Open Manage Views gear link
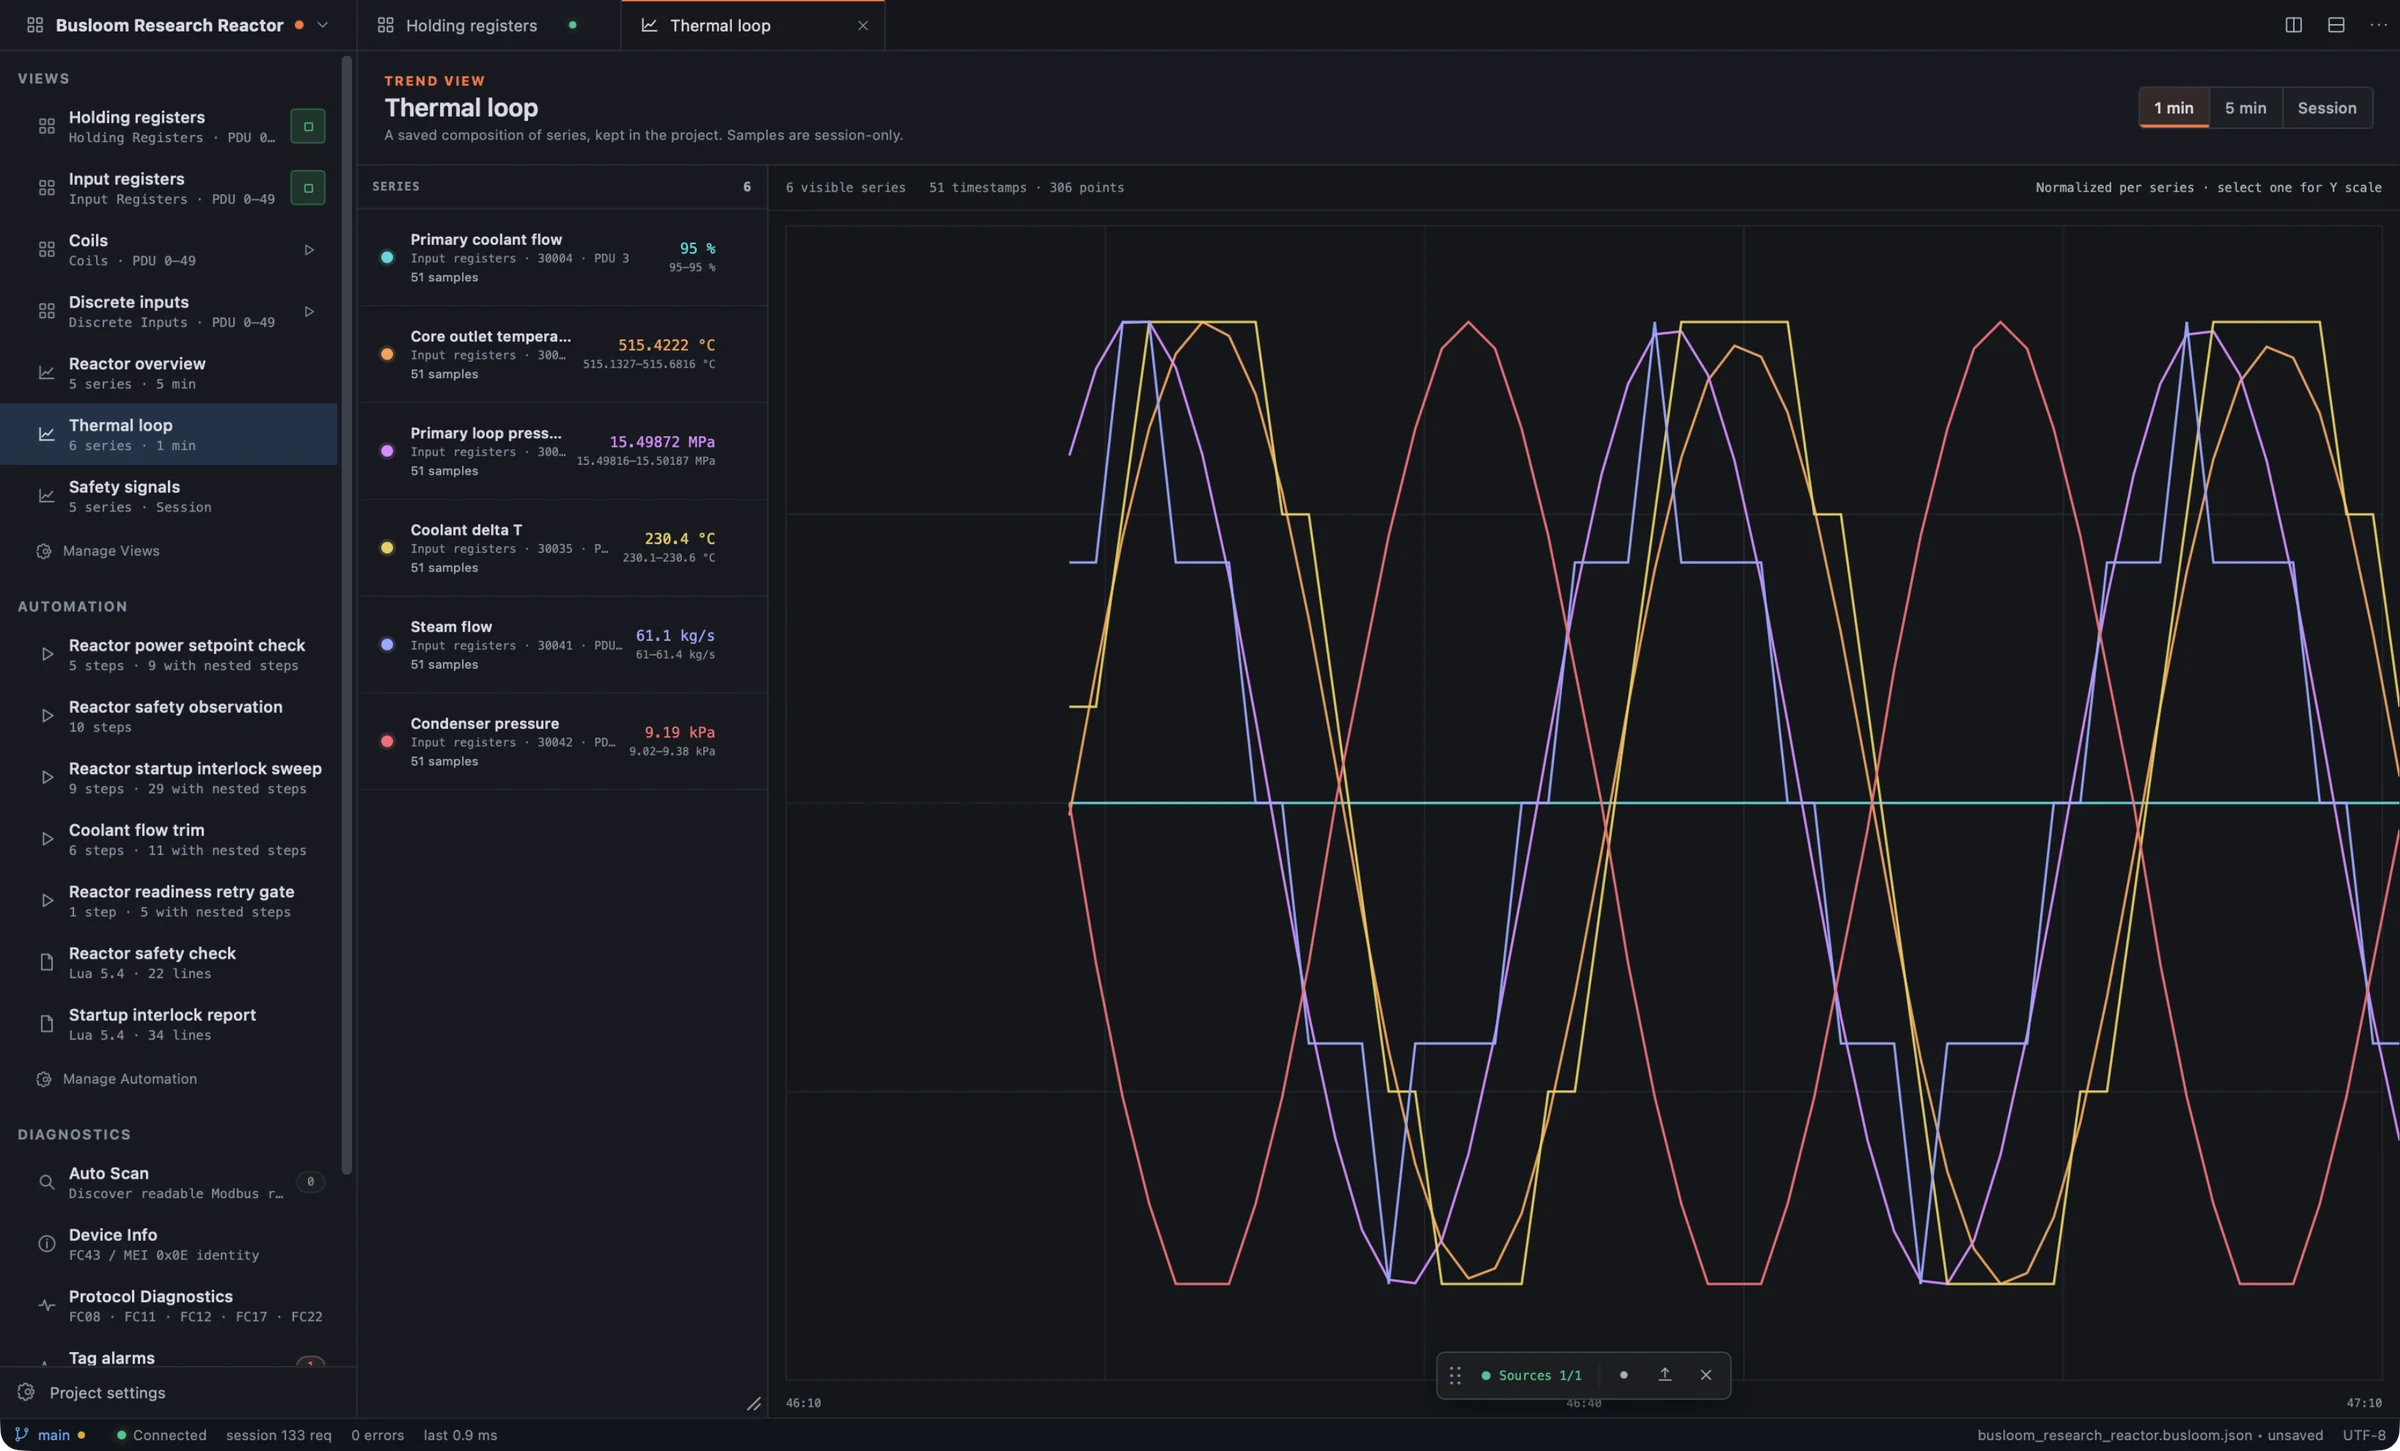This screenshot has height=1451, width=2400. (98, 551)
